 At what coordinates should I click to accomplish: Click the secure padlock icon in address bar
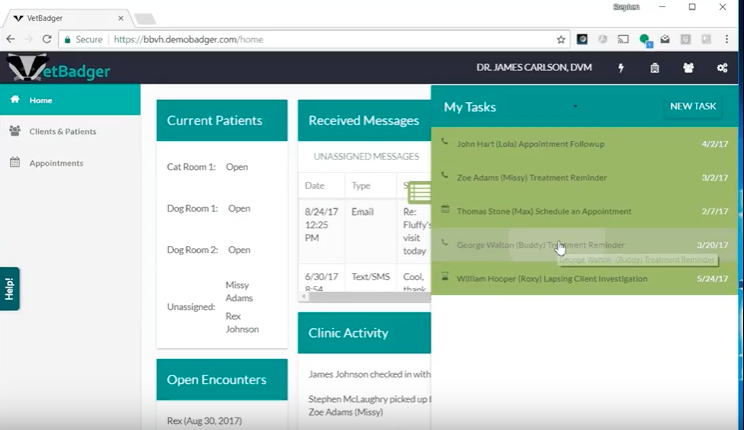[x=67, y=40]
